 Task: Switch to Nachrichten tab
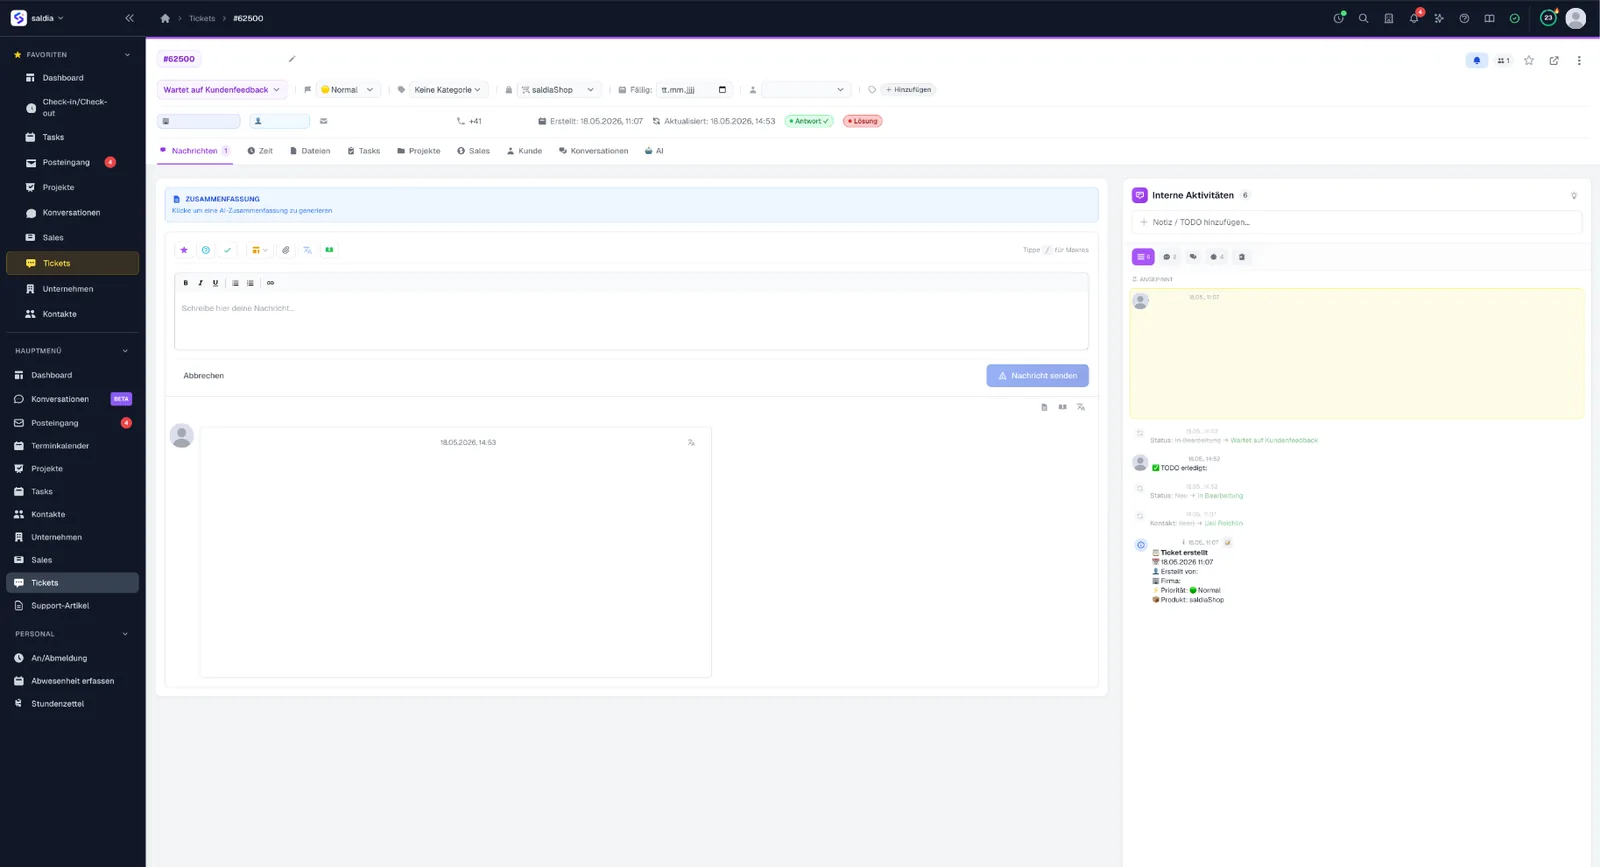tap(195, 151)
